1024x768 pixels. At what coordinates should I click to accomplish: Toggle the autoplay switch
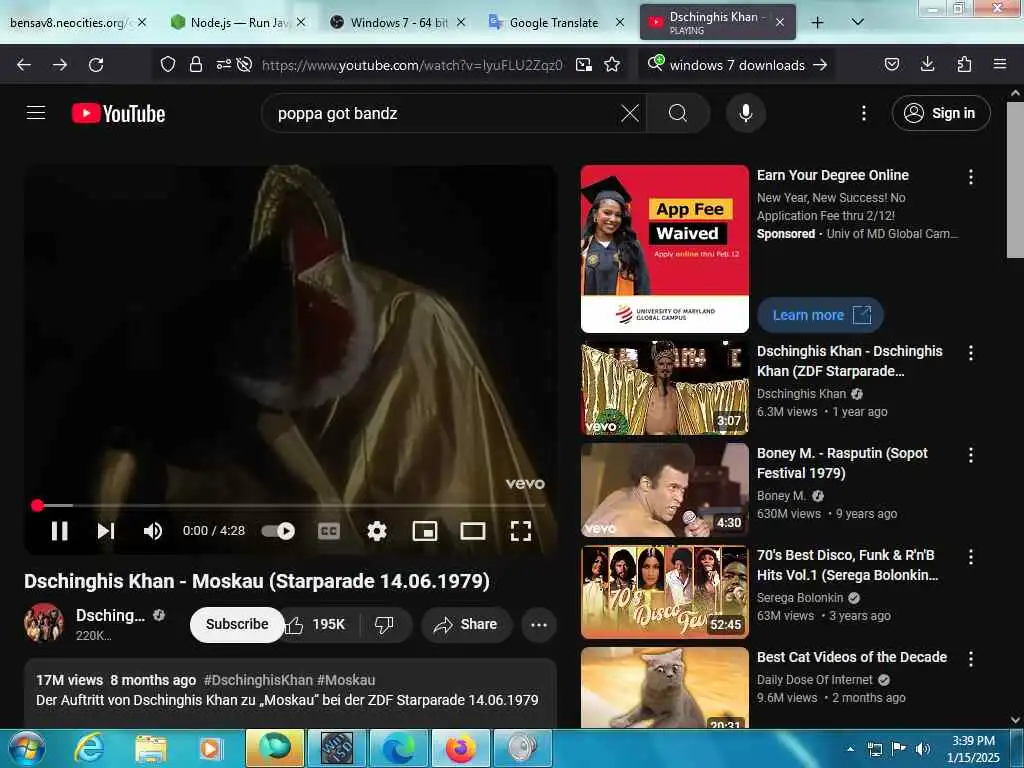click(x=278, y=531)
